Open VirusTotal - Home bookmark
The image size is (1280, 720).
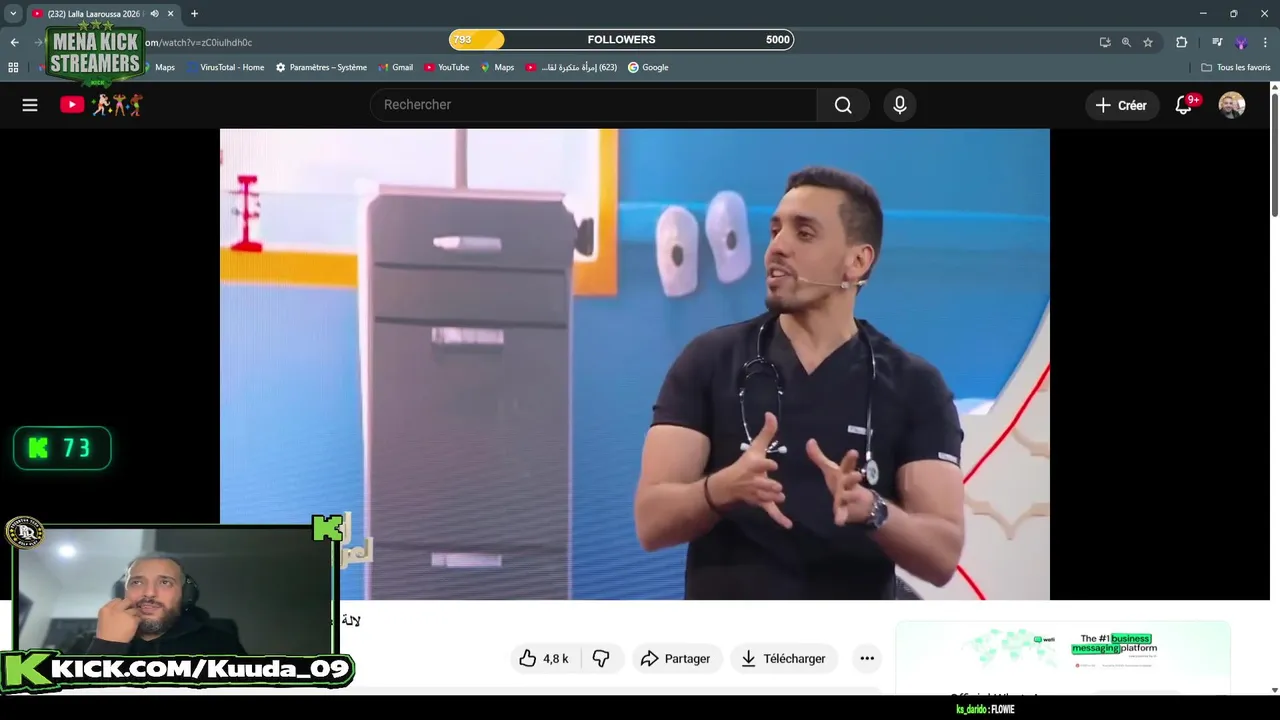point(226,67)
